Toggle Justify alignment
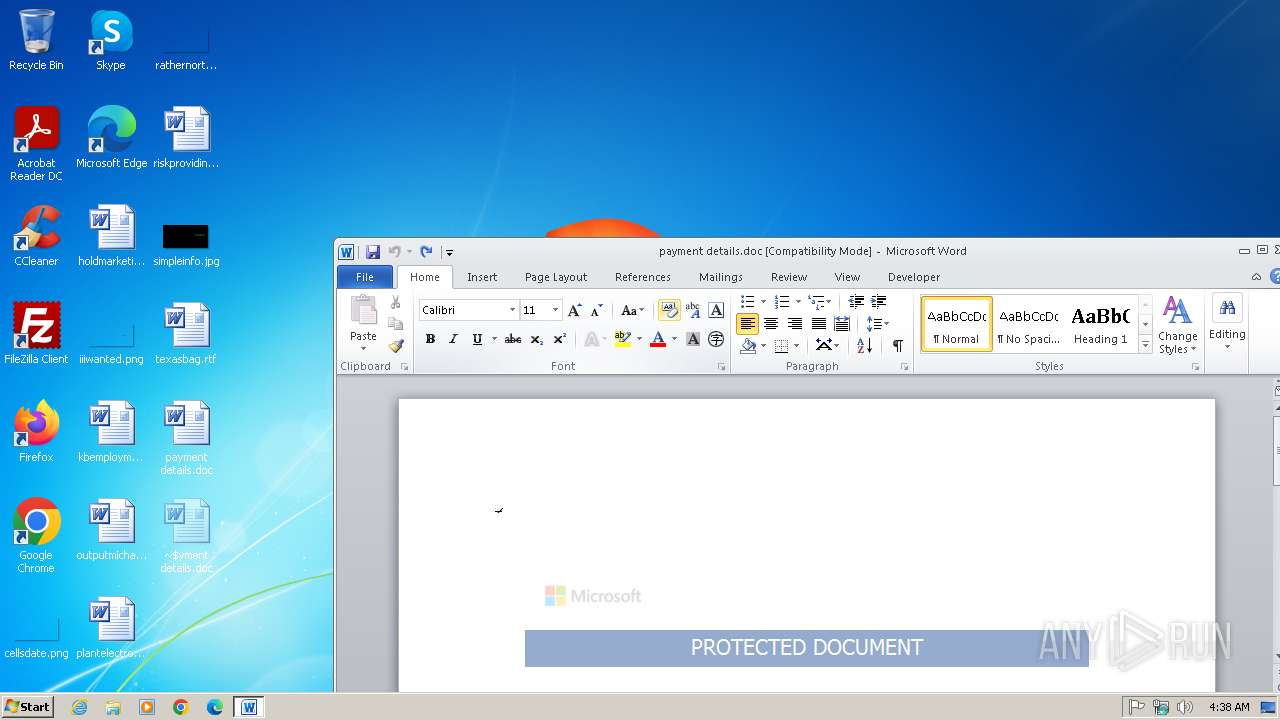Viewport: 1280px width, 720px height. 819,323
